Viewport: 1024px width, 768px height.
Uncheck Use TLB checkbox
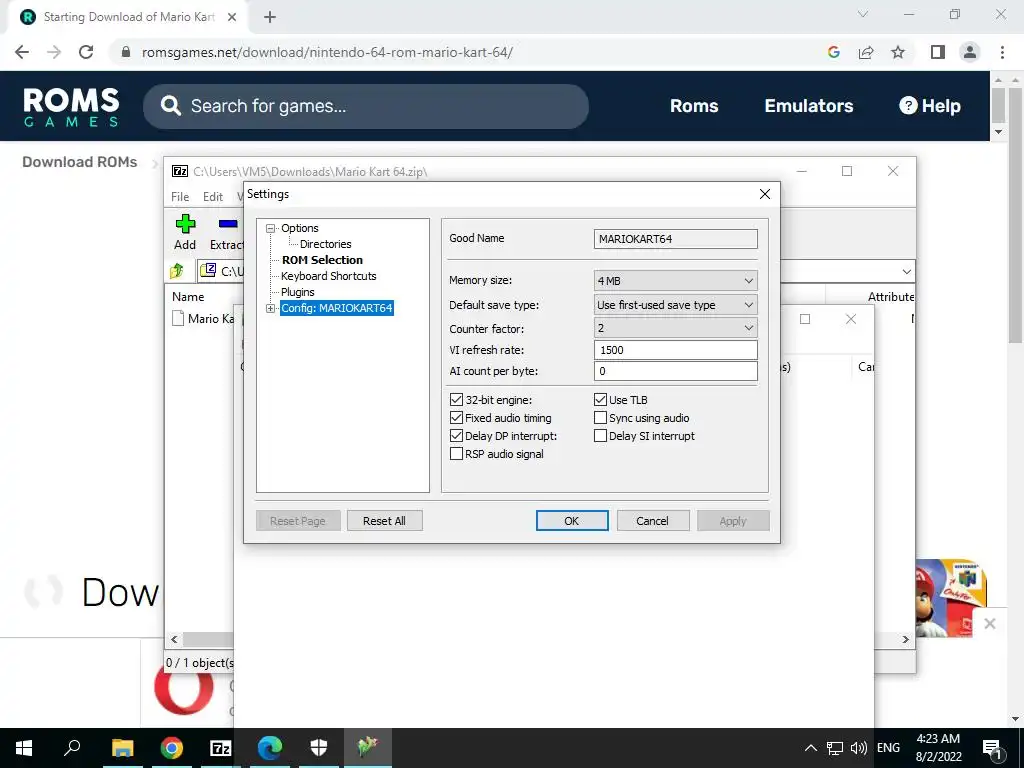point(600,400)
